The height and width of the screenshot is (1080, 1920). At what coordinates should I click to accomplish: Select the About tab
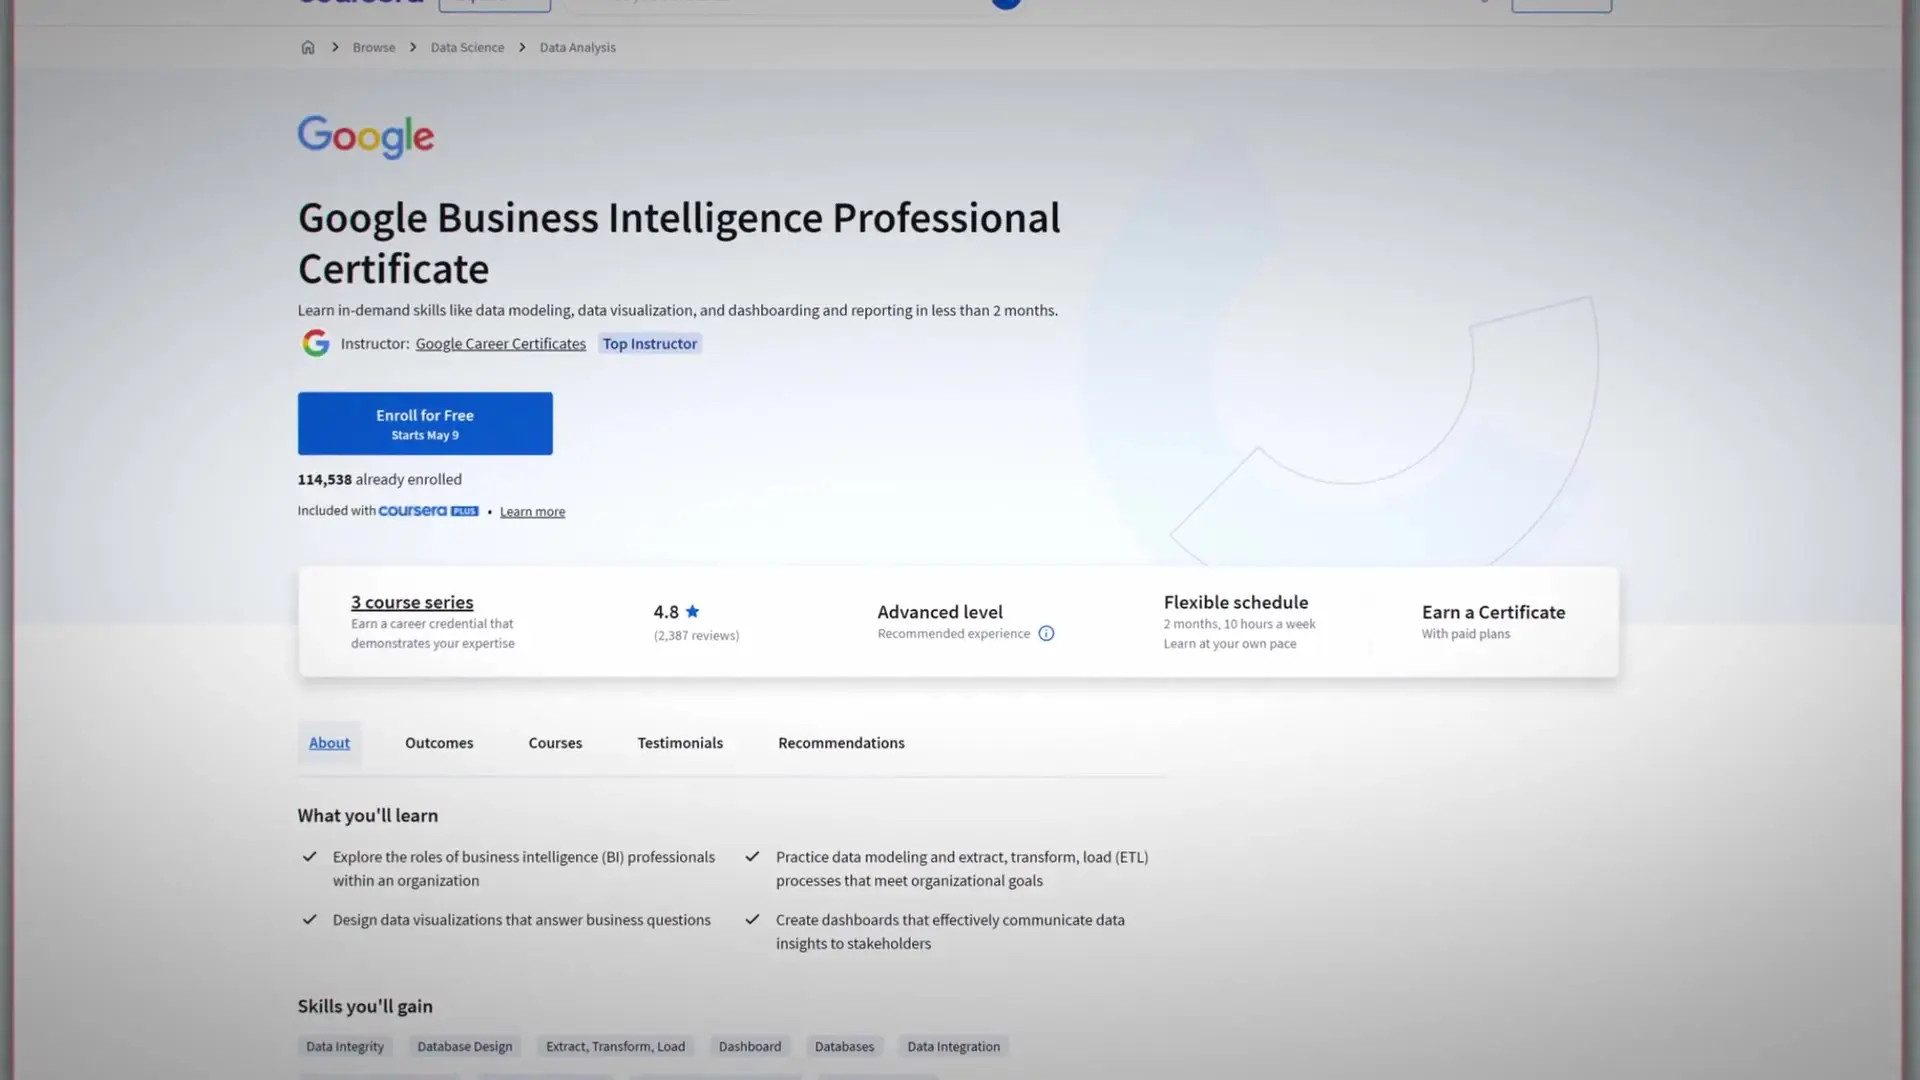(329, 743)
